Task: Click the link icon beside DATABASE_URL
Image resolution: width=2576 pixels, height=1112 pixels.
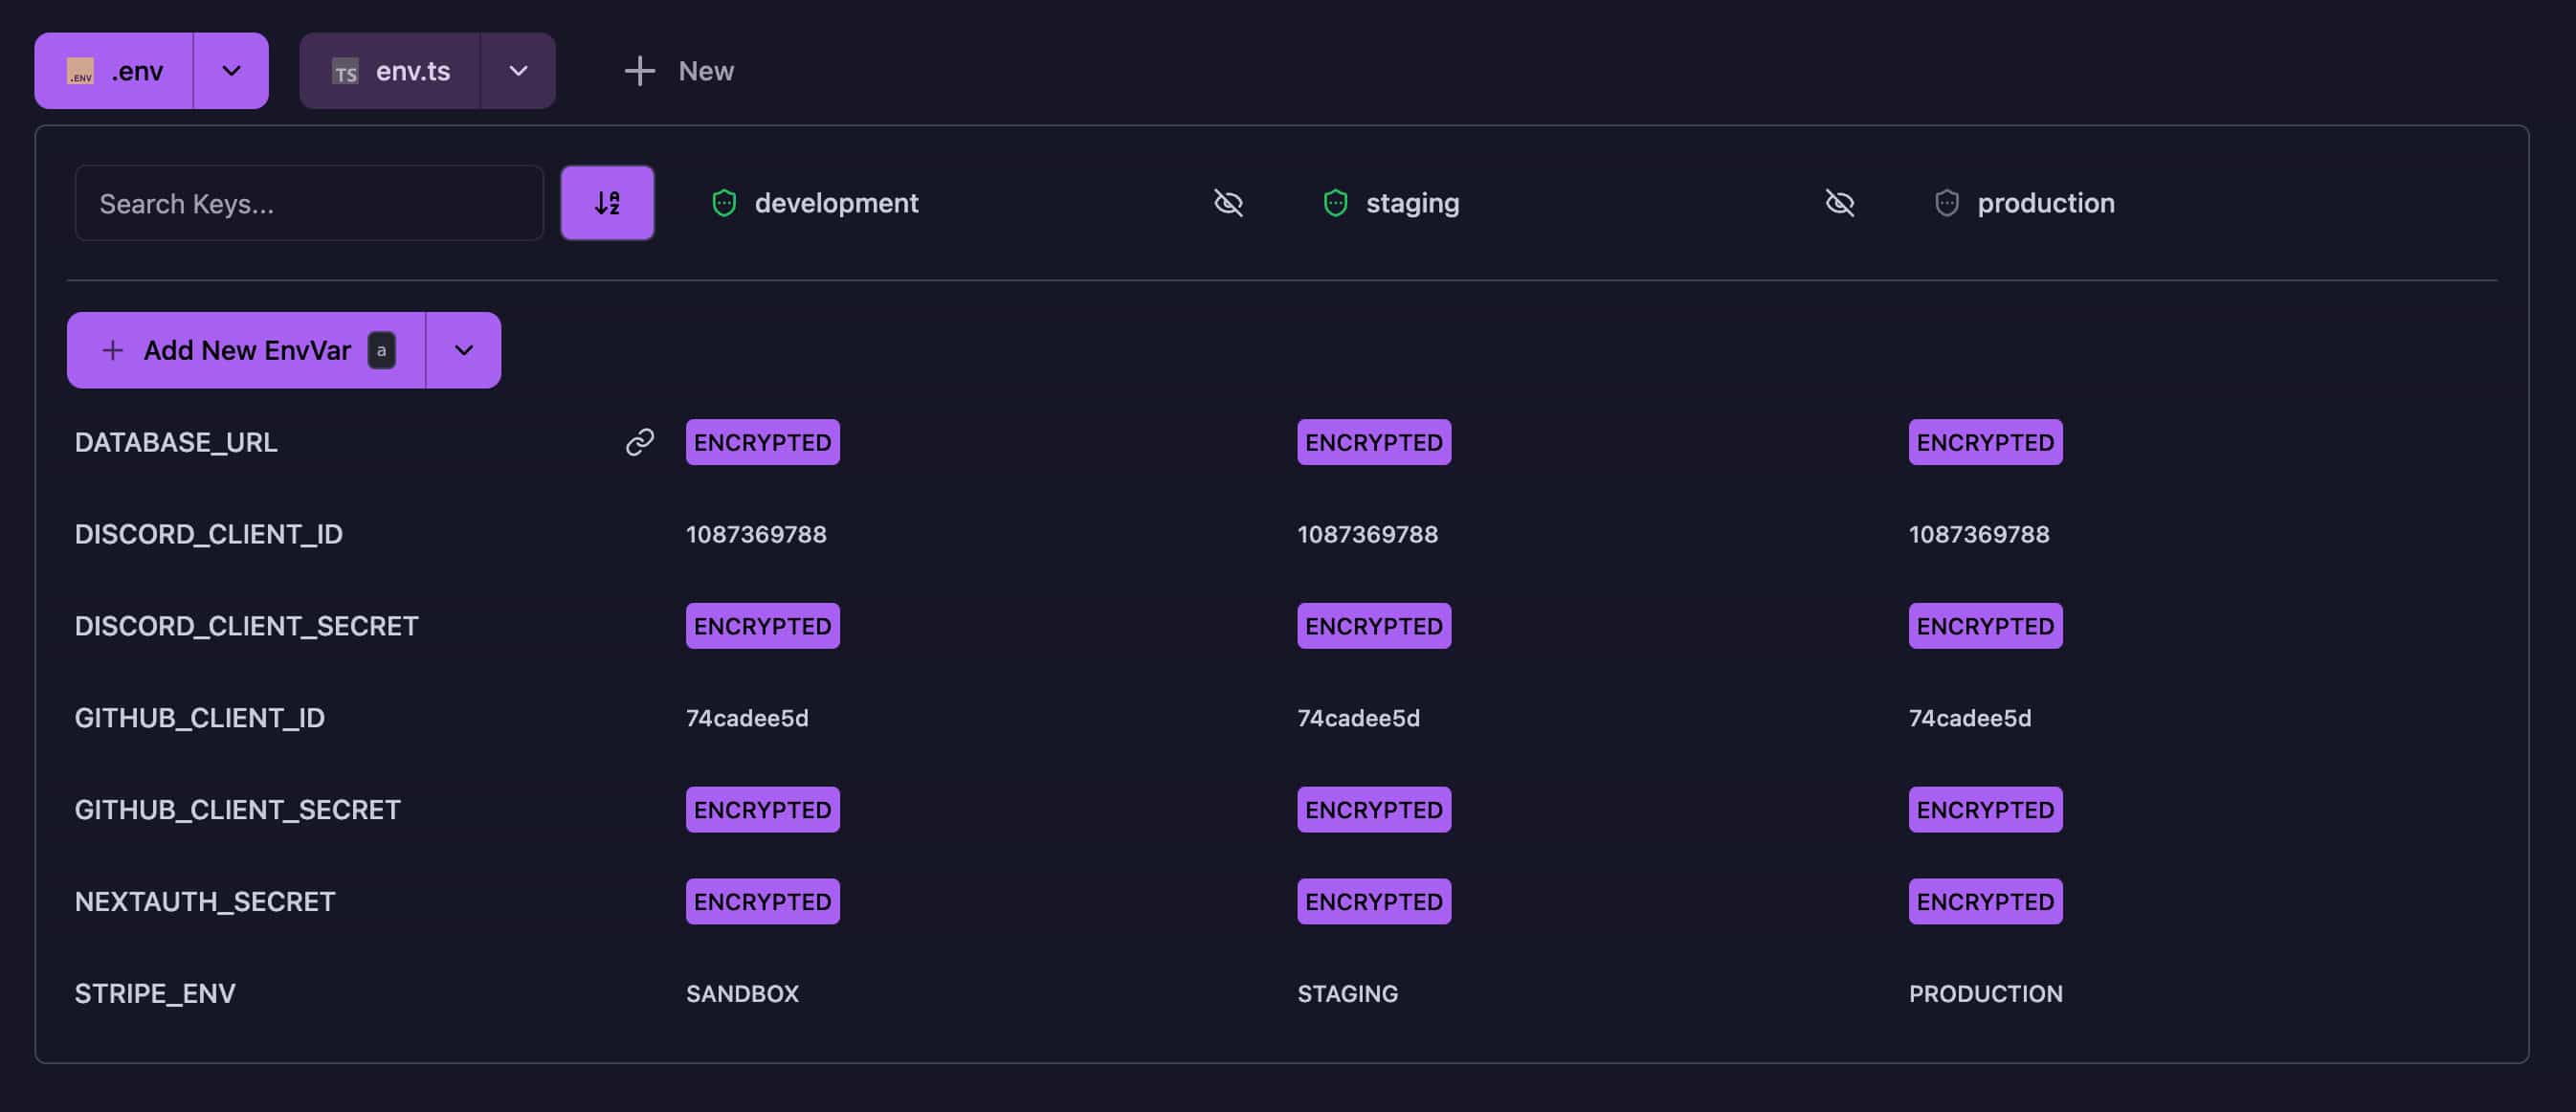Action: point(639,442)
